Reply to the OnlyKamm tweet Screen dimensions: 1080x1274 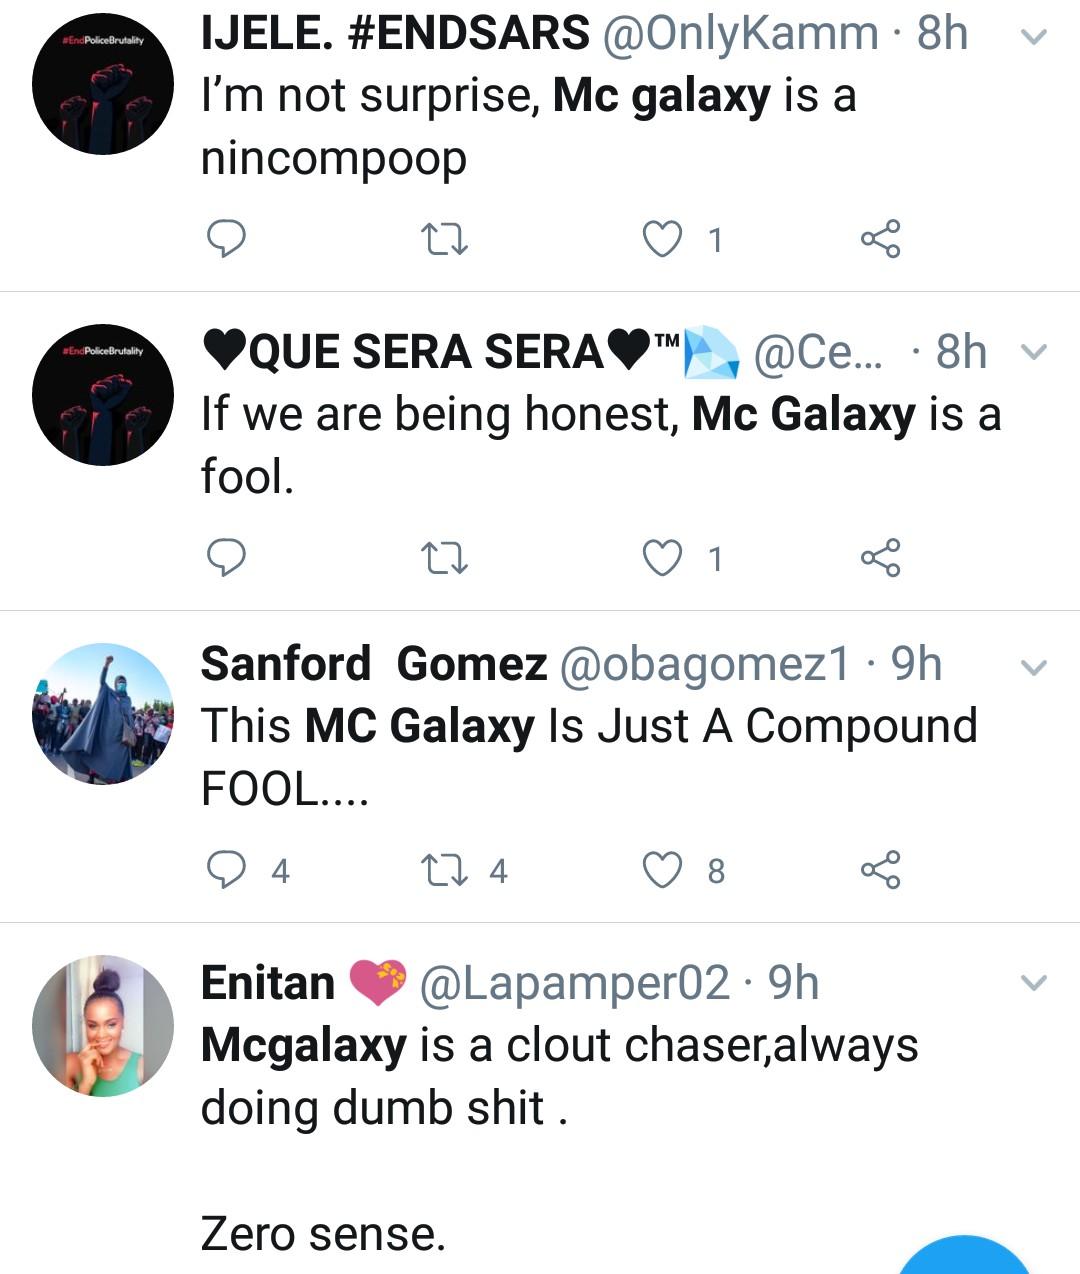[x=226, y=239]
